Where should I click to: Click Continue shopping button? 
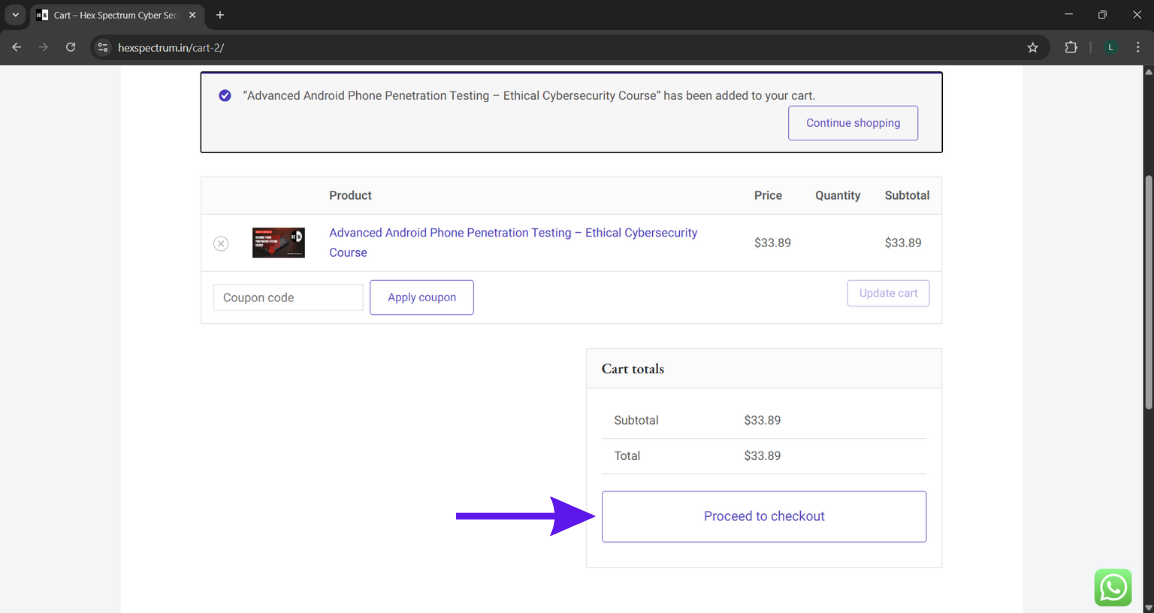point(853,123)
